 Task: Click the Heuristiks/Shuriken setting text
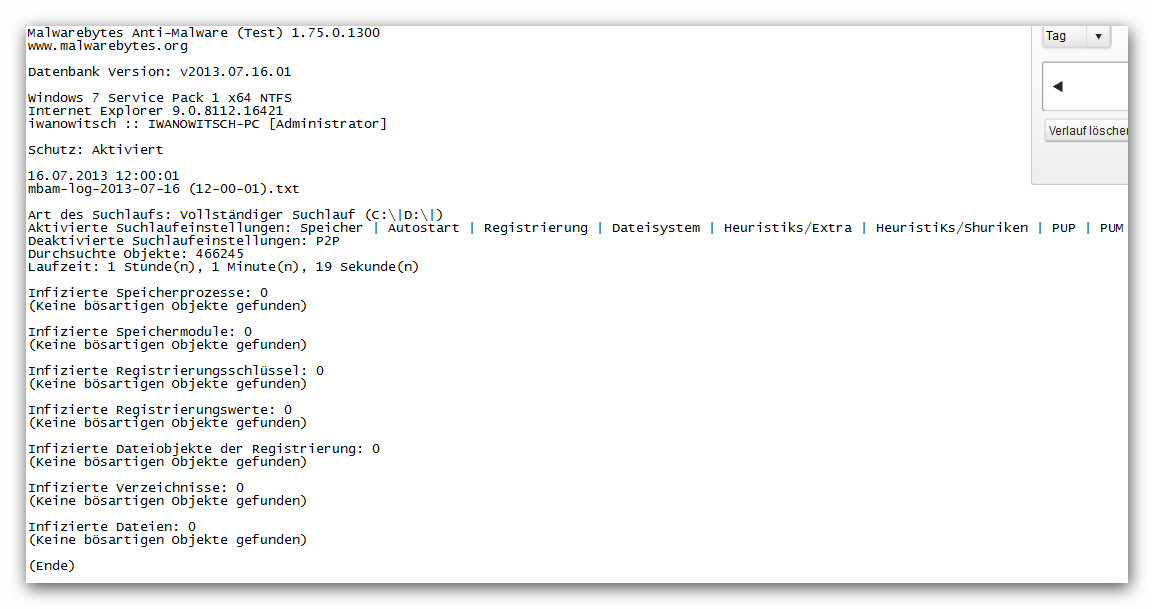click(x=951, y=228)
